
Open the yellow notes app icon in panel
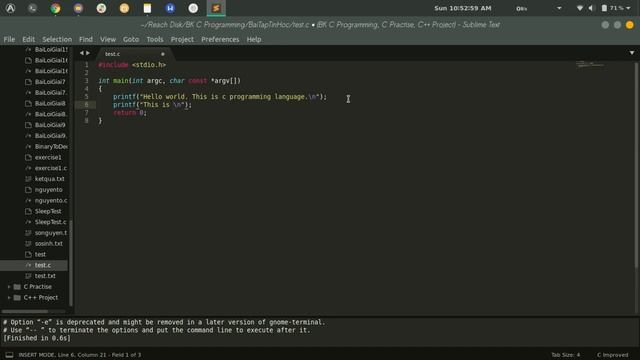click(x=147, y=8)
